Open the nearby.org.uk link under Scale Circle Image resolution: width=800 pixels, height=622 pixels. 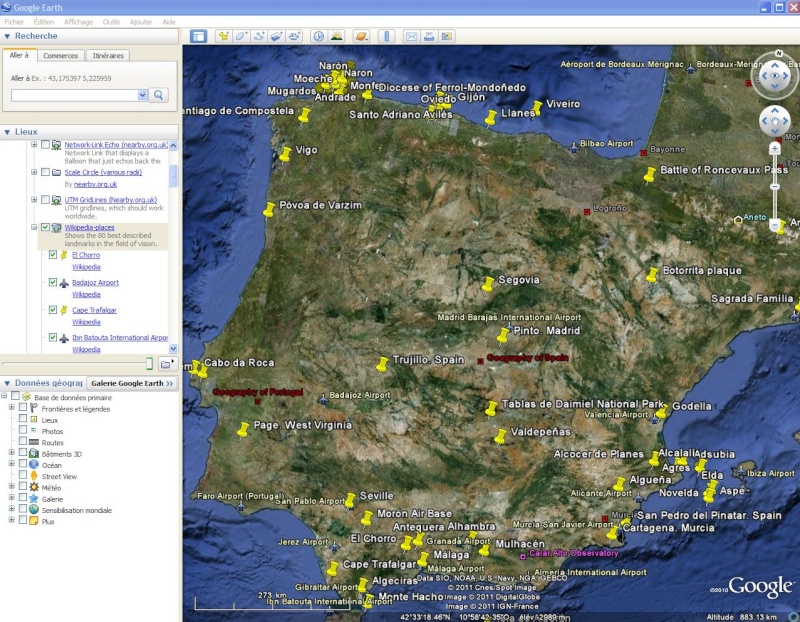(x=95, y=184)
